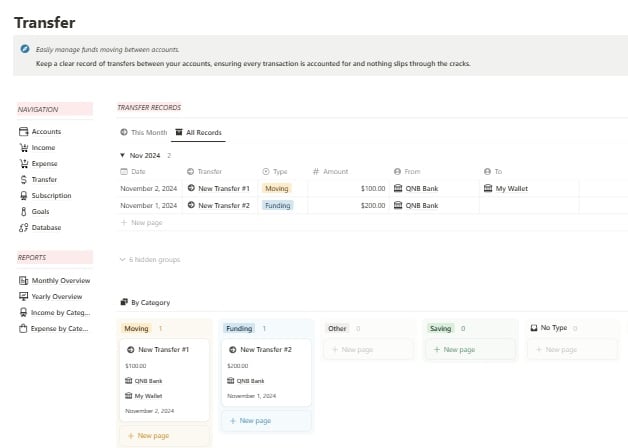Click the Subscription icon in sidebar
This screenshot has width=628, height=448.
click(x=23, y=196)
